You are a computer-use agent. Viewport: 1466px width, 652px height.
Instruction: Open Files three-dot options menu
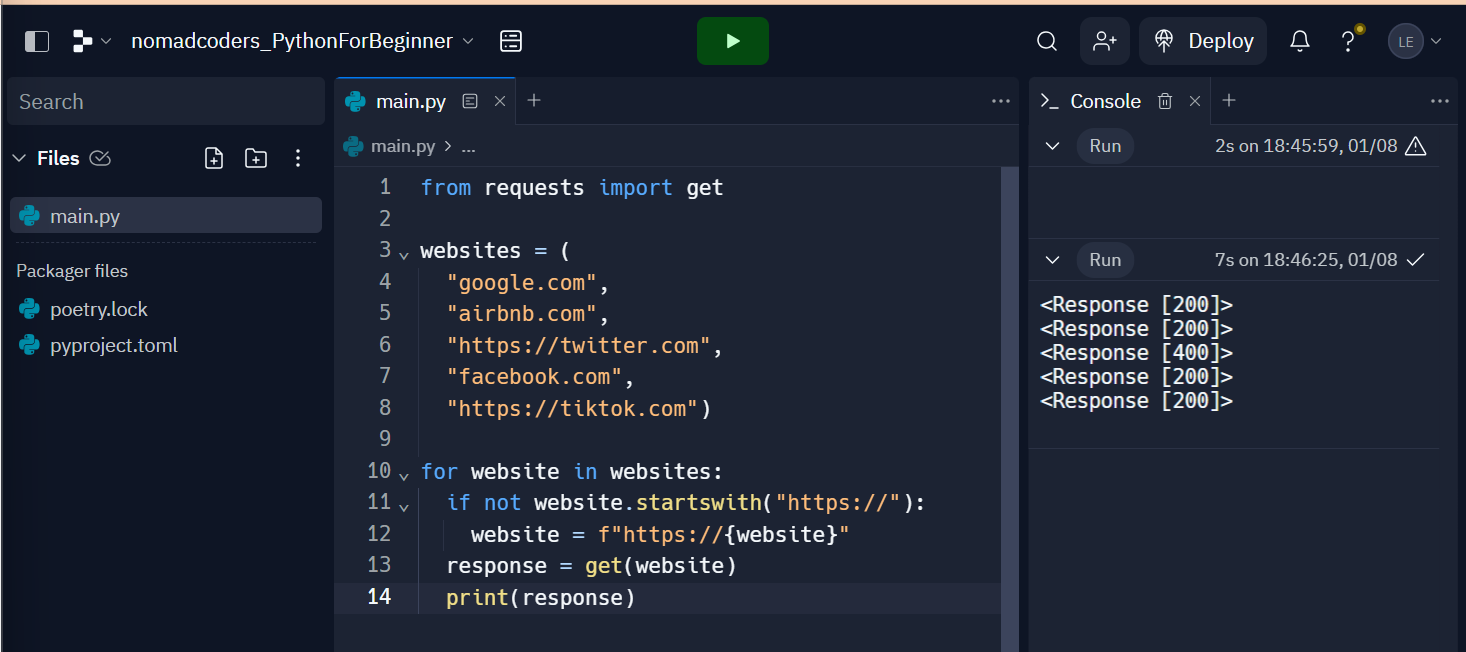point(298,158)
